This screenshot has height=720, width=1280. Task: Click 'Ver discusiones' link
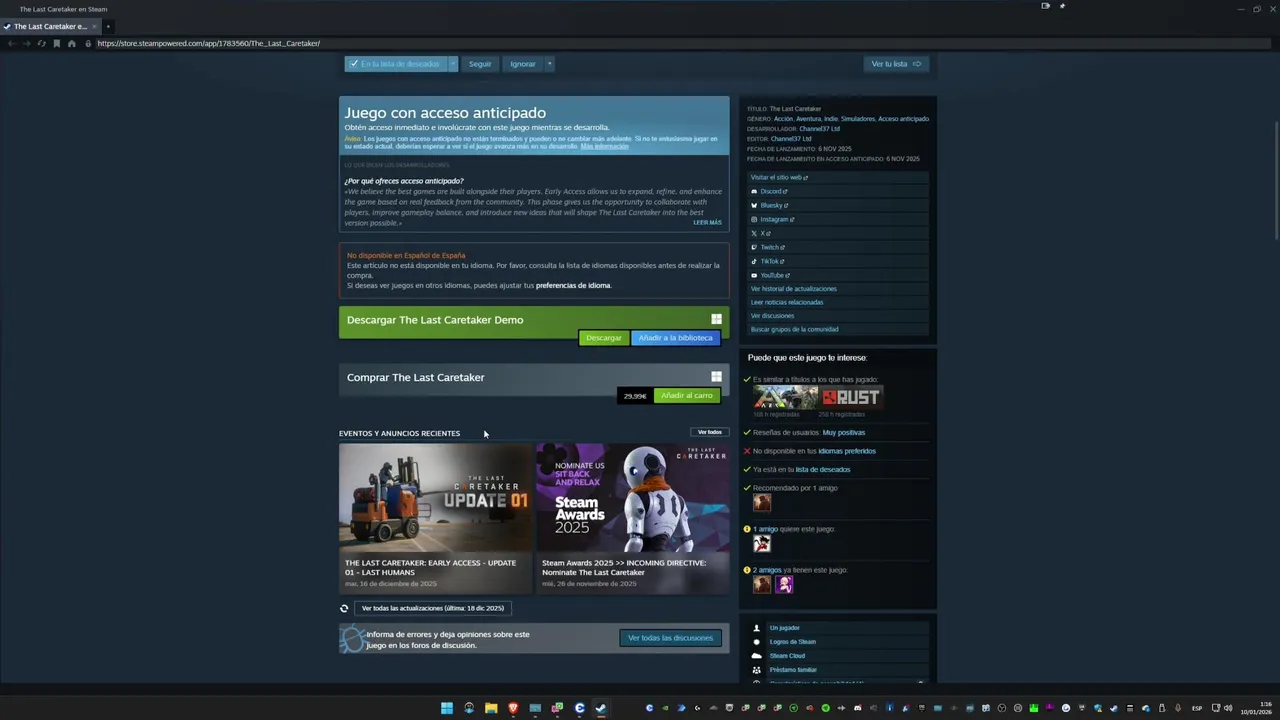[772, 316]
